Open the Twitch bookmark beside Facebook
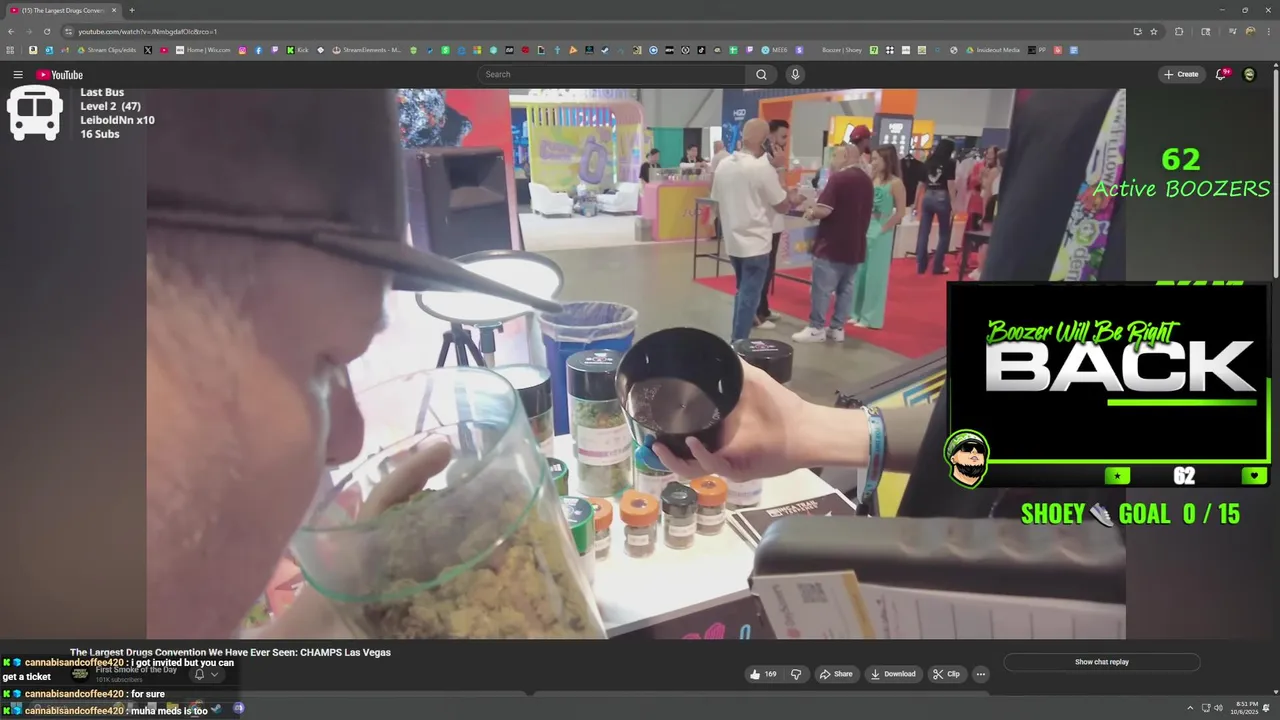 point(274,50)
